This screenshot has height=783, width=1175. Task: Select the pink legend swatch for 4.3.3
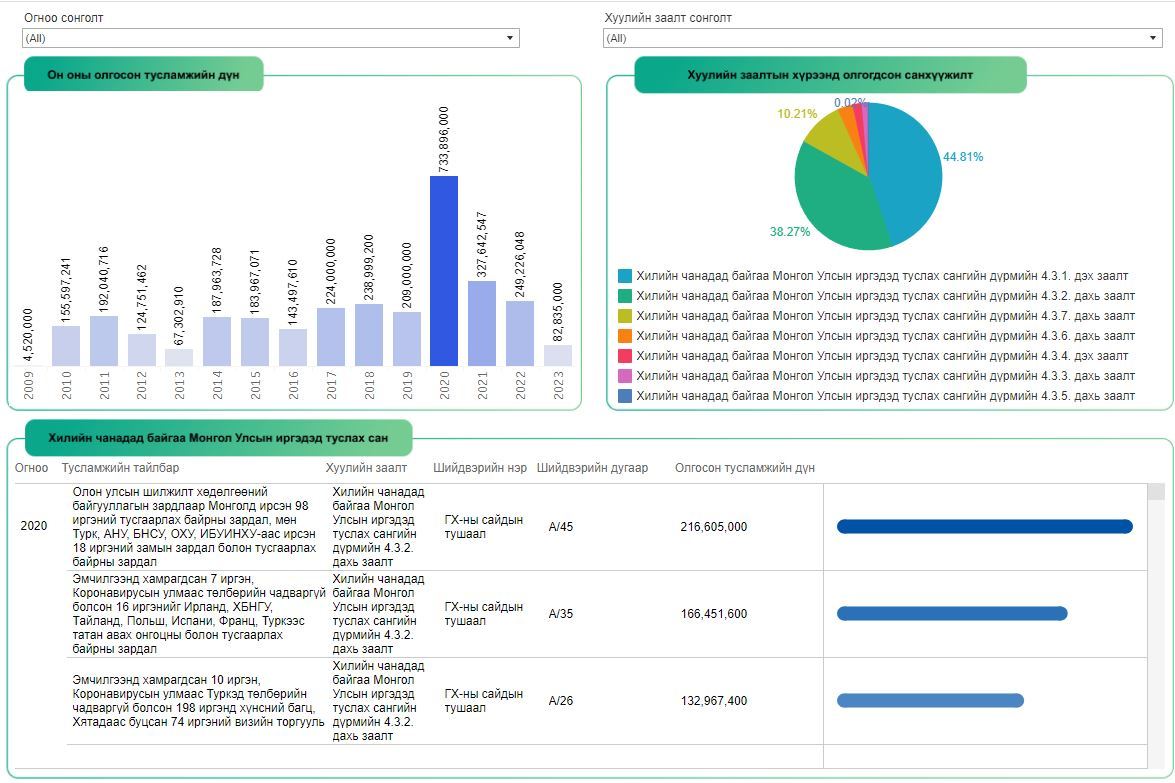[x=625, y=376]
